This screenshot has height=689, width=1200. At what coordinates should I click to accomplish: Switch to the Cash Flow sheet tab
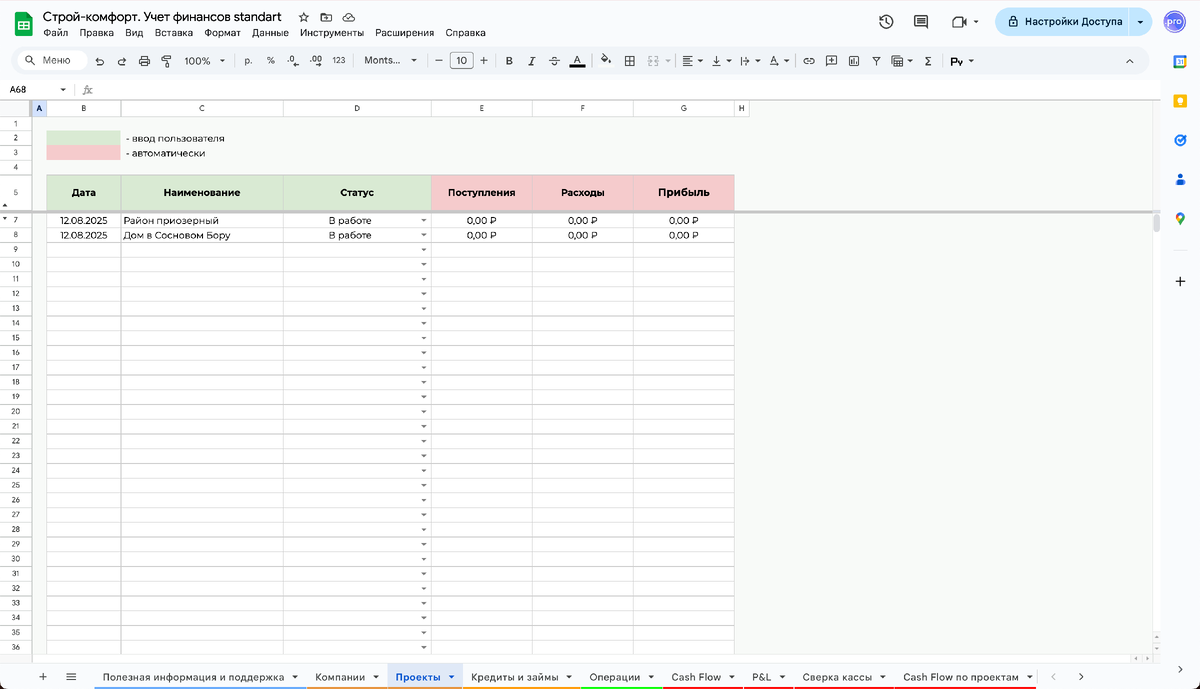pyautogui.click(x=696, y=677)
